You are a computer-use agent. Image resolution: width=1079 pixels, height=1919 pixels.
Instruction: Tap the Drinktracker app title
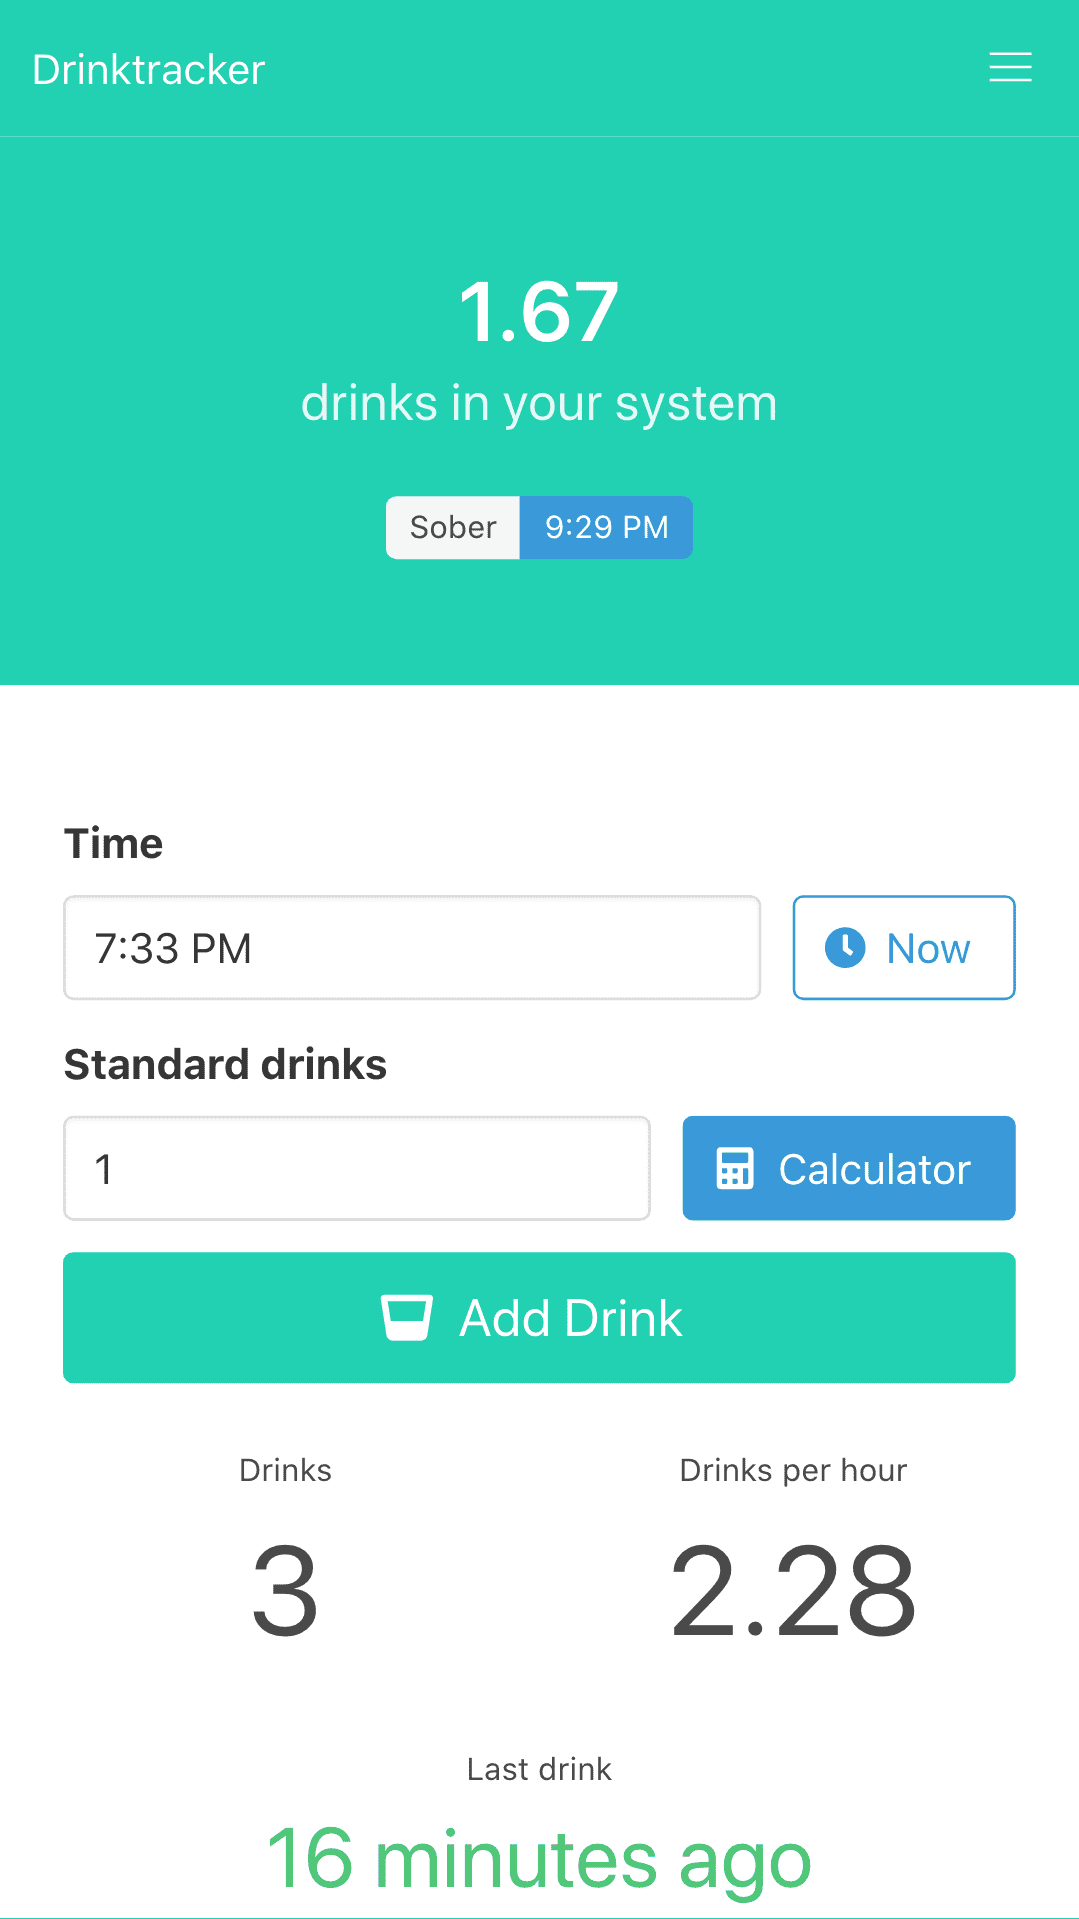coord(148,68)
